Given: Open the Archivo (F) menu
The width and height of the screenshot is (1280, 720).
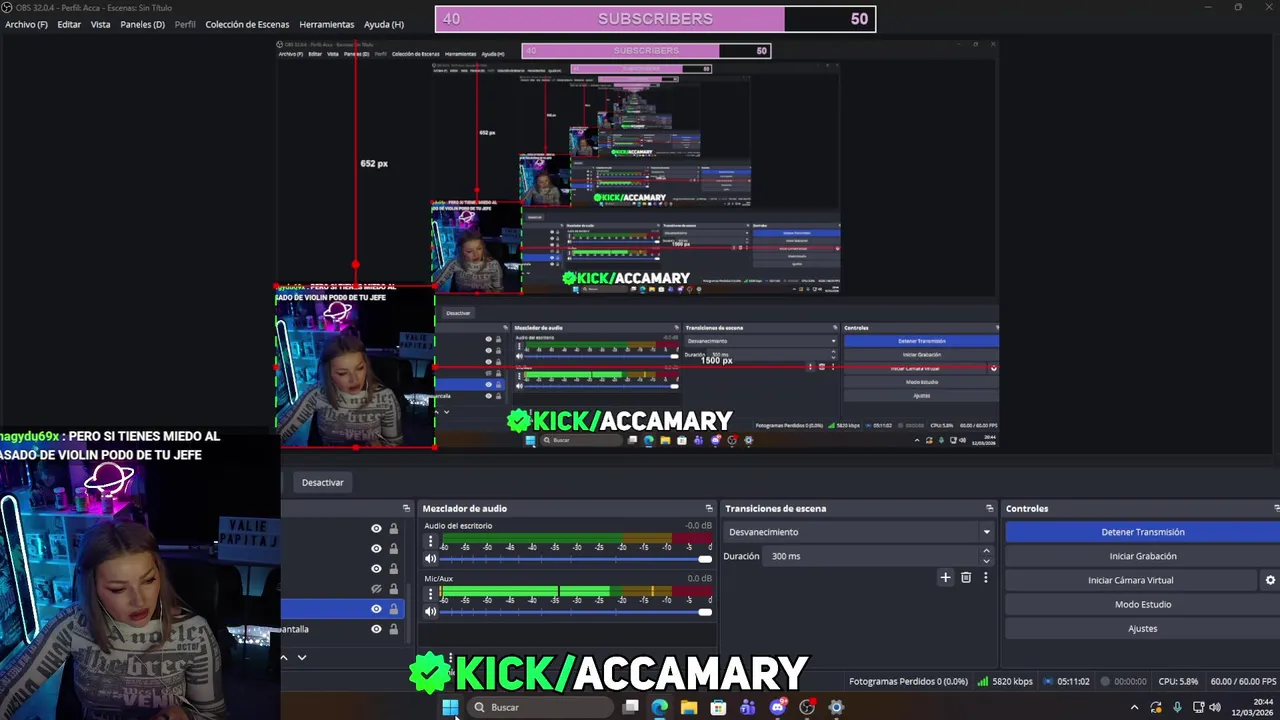Looking at the screenshot, I should pyautogui.click(x=26, y=24).
